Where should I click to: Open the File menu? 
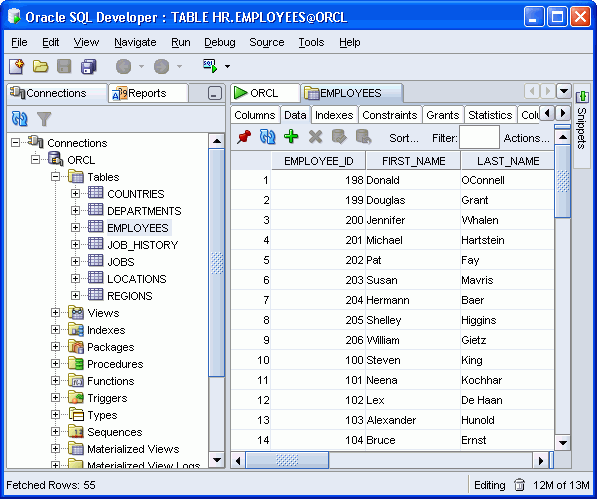coord(19,42)
